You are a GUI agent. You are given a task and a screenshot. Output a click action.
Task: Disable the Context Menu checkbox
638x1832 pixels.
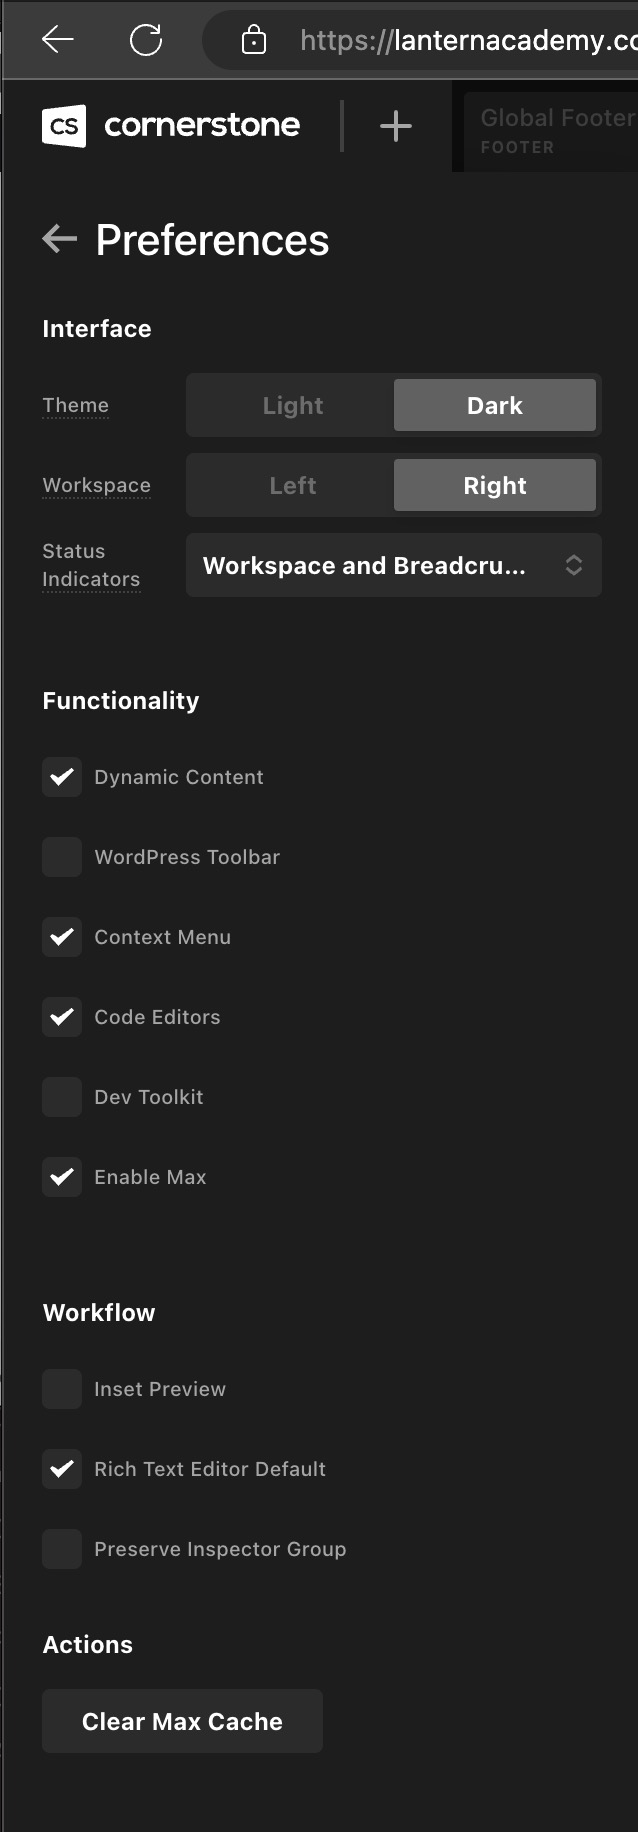62,937
